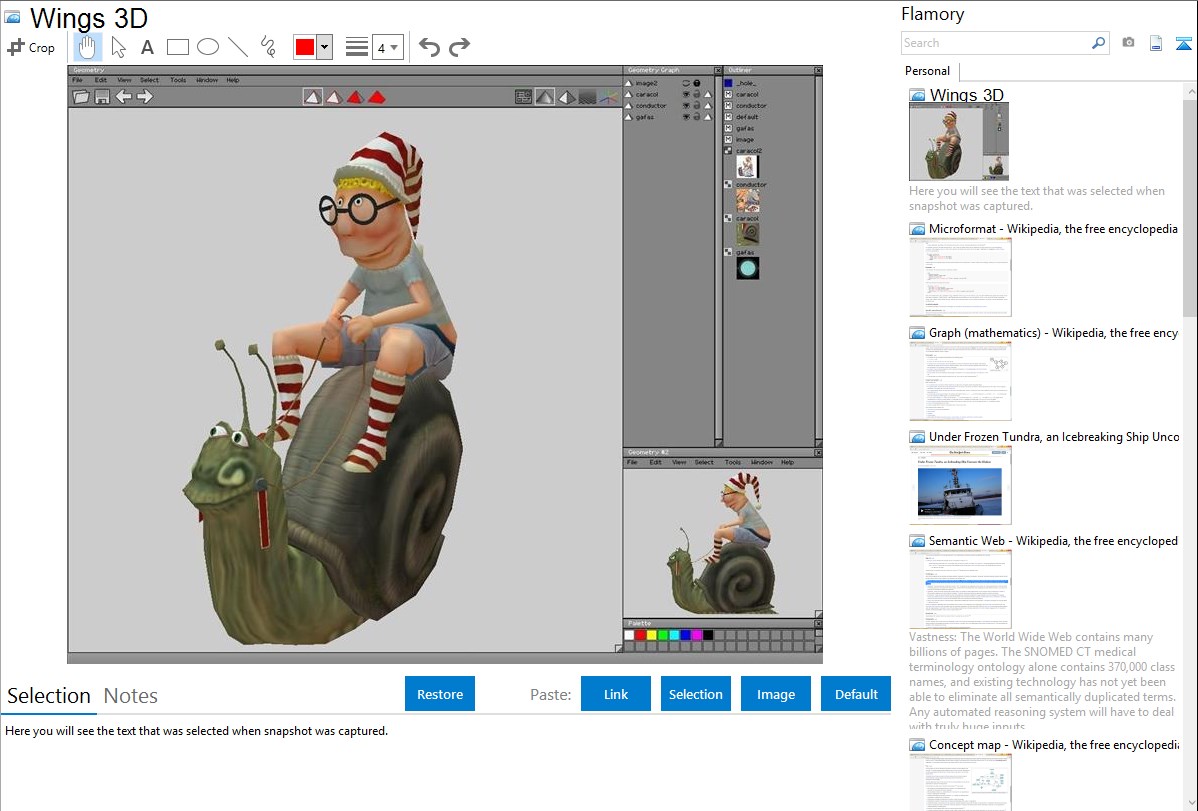Click gafas cyan circle thumbnail in Outliner

748,268
